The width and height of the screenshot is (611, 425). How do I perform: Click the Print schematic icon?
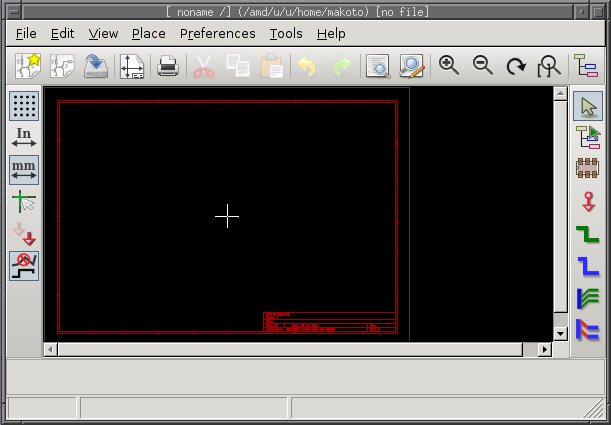[168, 67]
